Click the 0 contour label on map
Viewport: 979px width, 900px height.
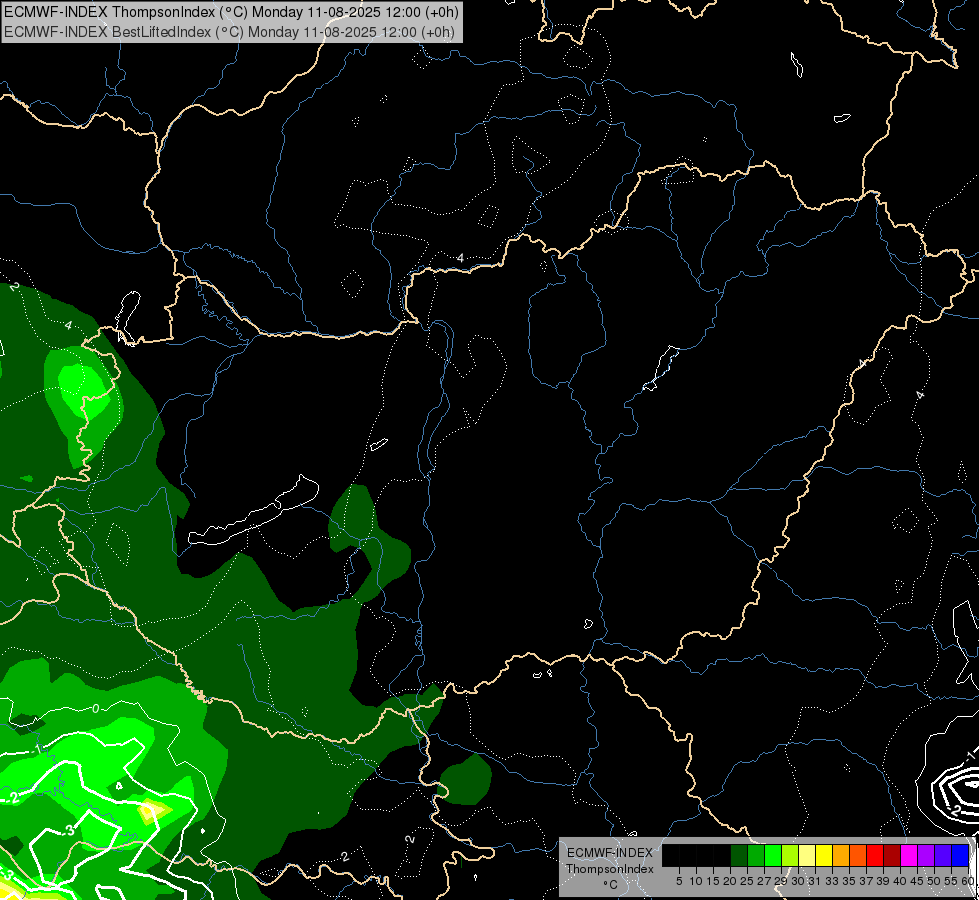(x=96, y=708)
